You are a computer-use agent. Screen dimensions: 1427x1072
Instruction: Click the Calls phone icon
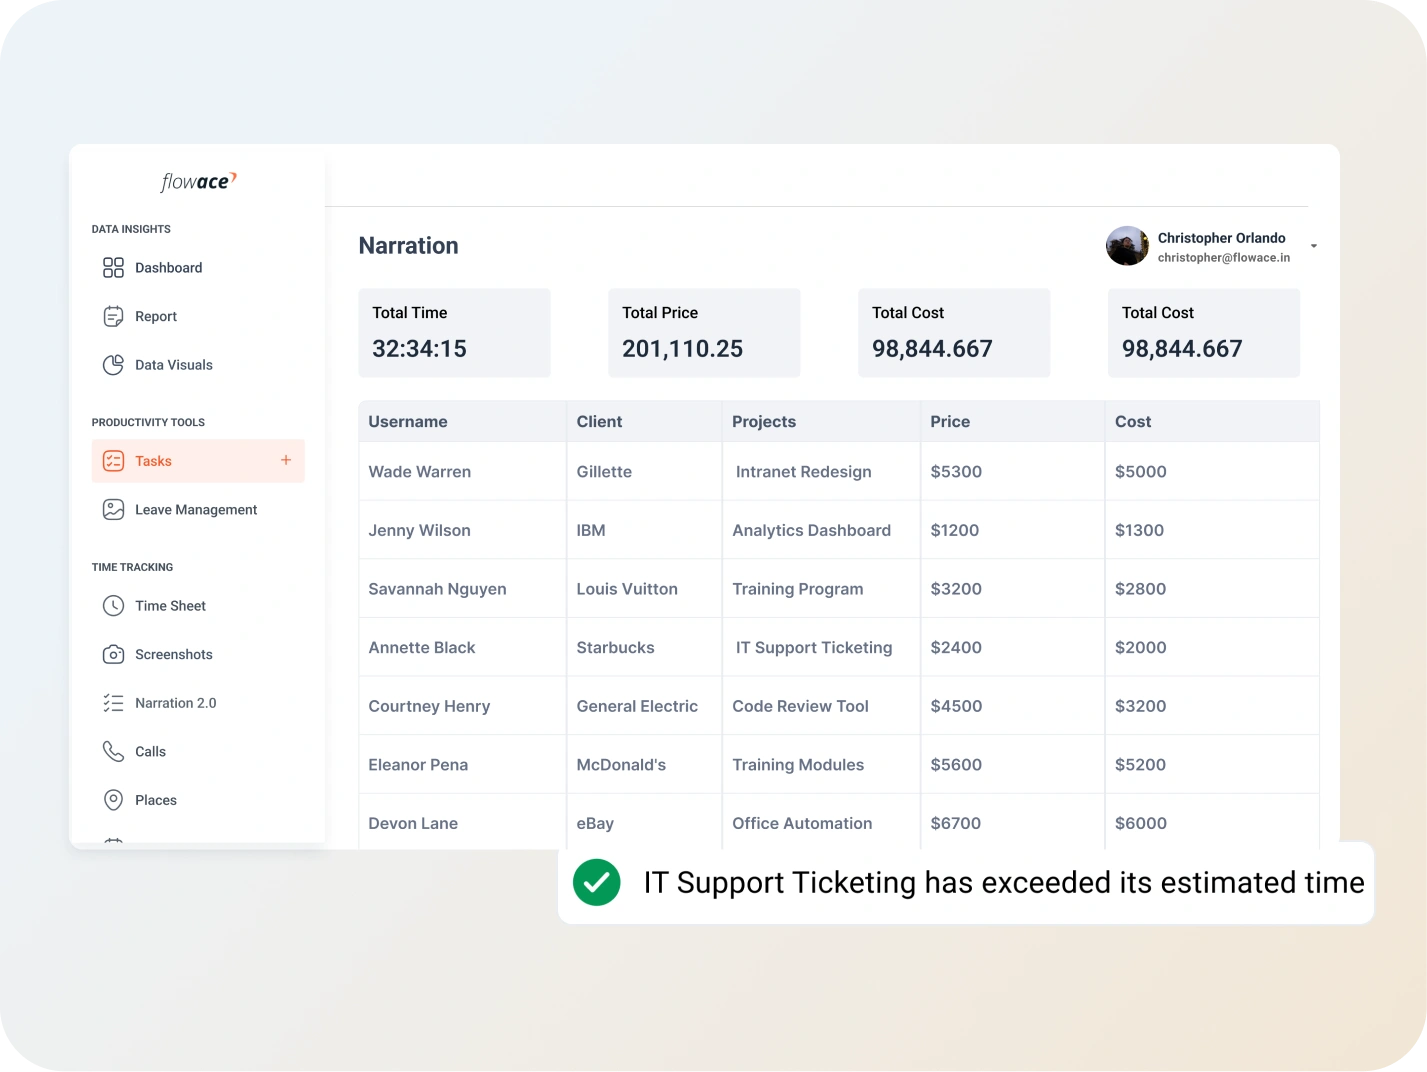point(113,752)
